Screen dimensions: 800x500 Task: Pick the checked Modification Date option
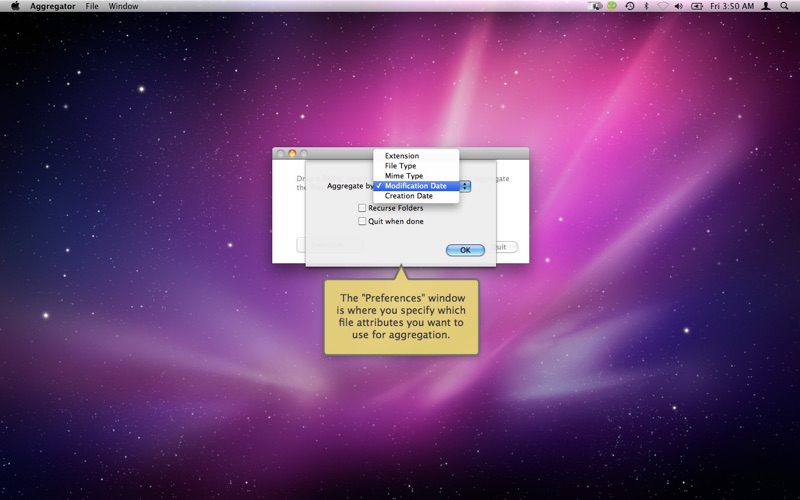pyautogui.click(x=416, y=186)
